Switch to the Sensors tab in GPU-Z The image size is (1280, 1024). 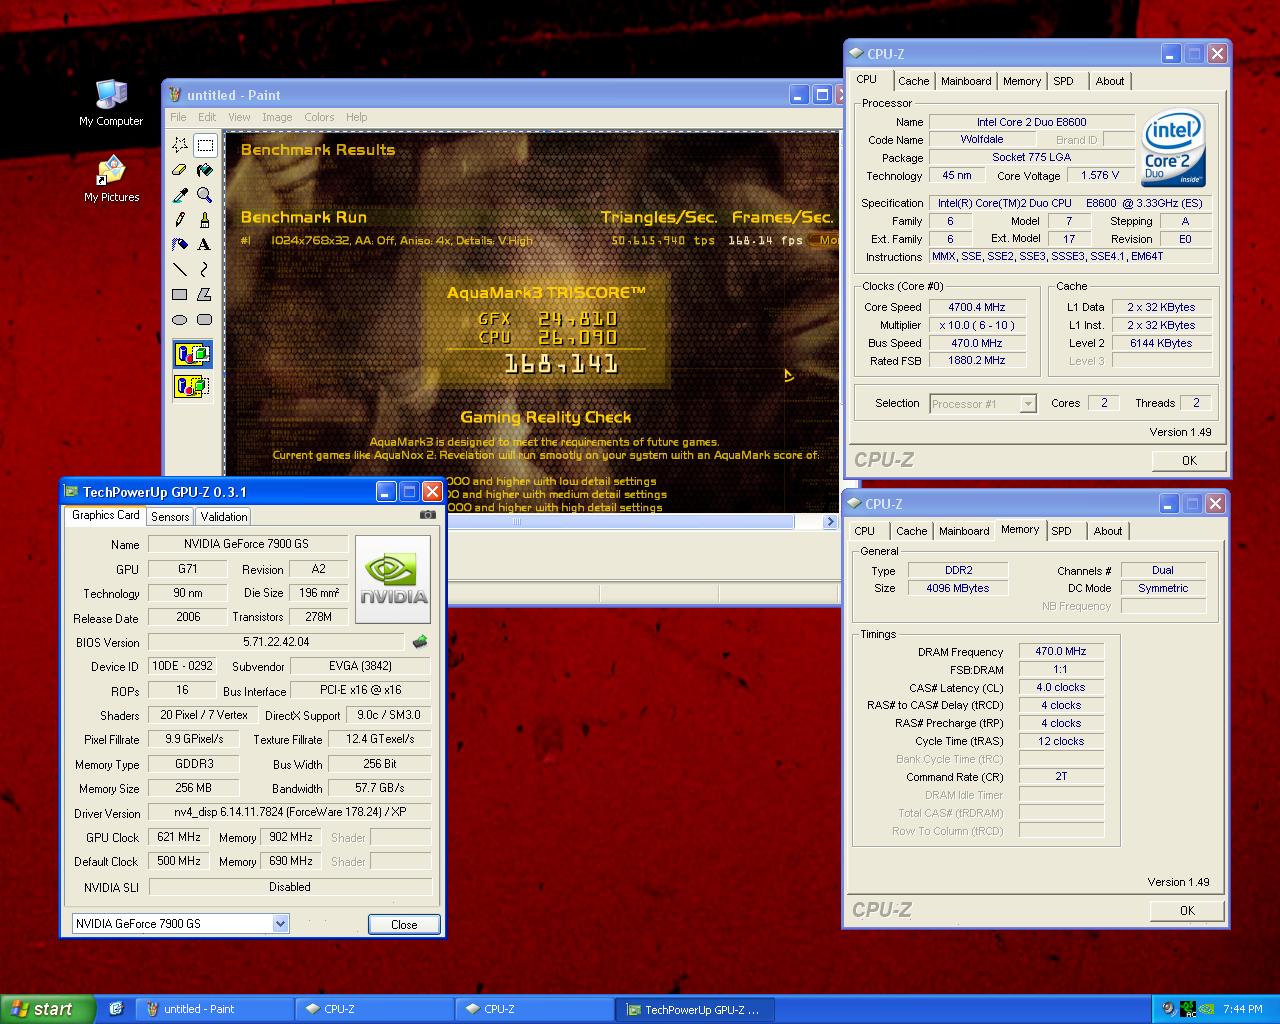click(x=170, y=517)
